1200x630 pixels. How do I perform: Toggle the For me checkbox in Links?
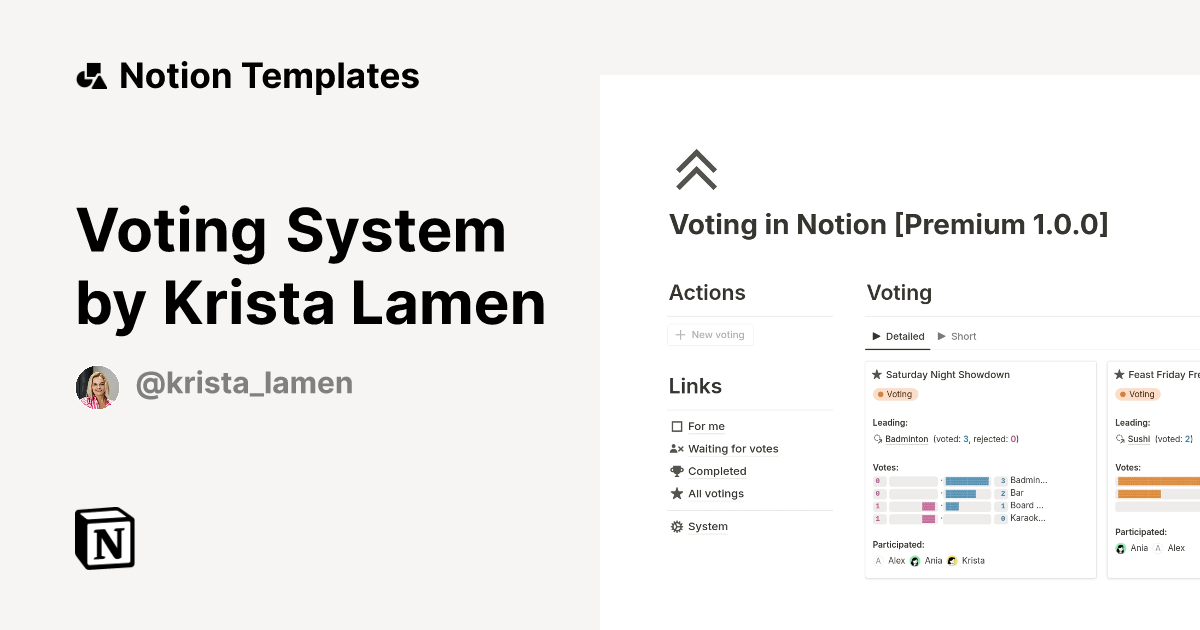[x=677, y=426]
